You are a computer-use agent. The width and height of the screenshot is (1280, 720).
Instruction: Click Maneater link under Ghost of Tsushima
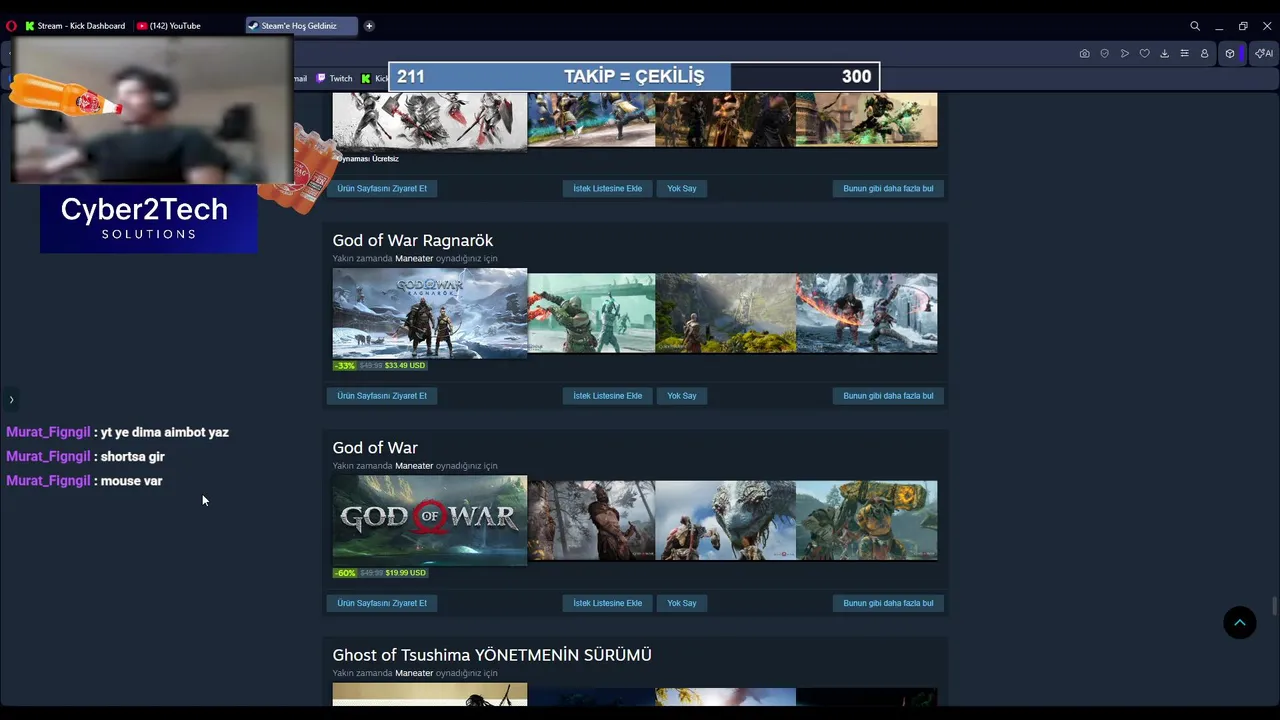pos(414,673)
